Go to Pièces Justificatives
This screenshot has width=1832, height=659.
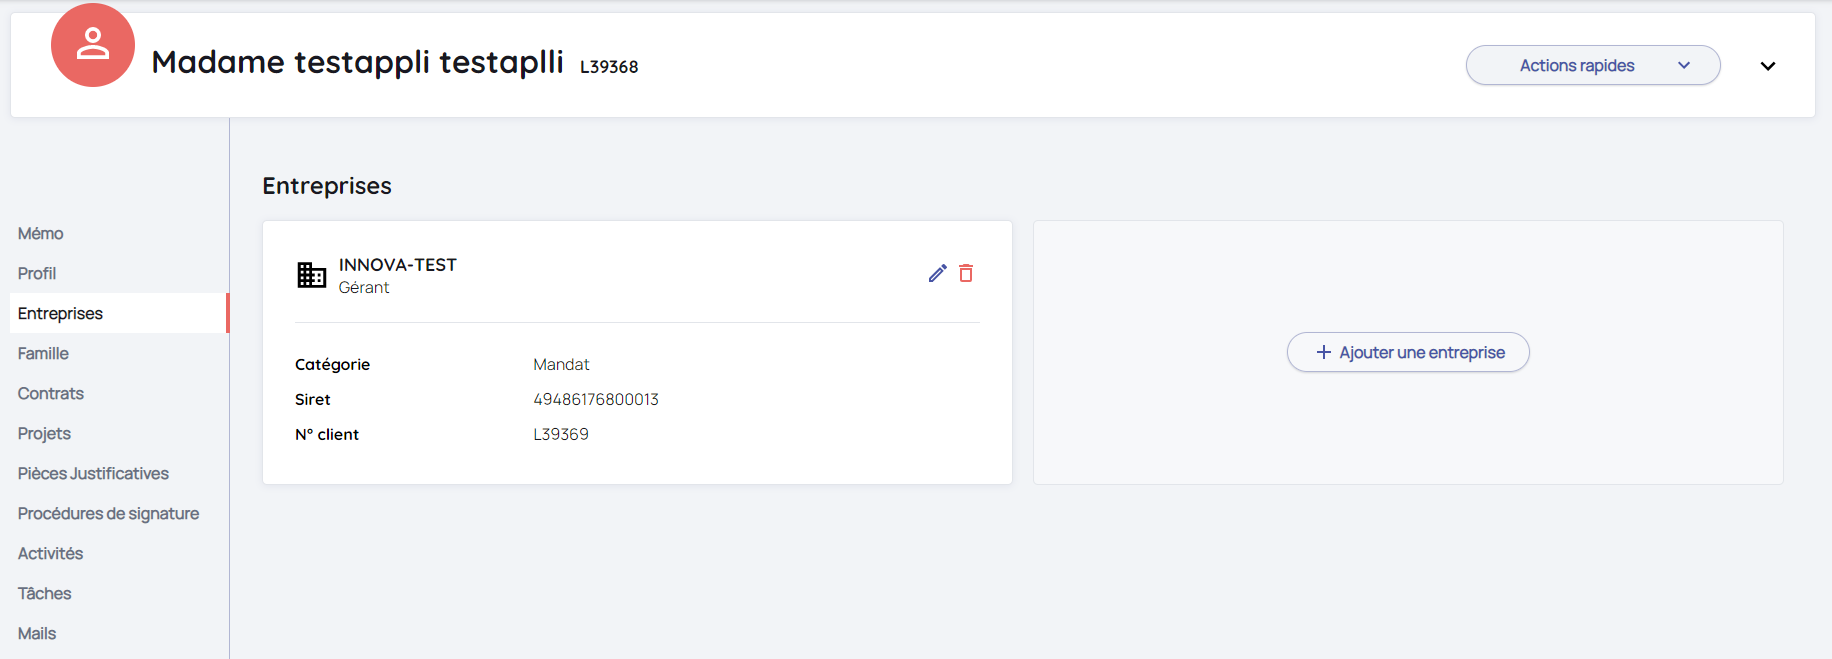point(93,473)
